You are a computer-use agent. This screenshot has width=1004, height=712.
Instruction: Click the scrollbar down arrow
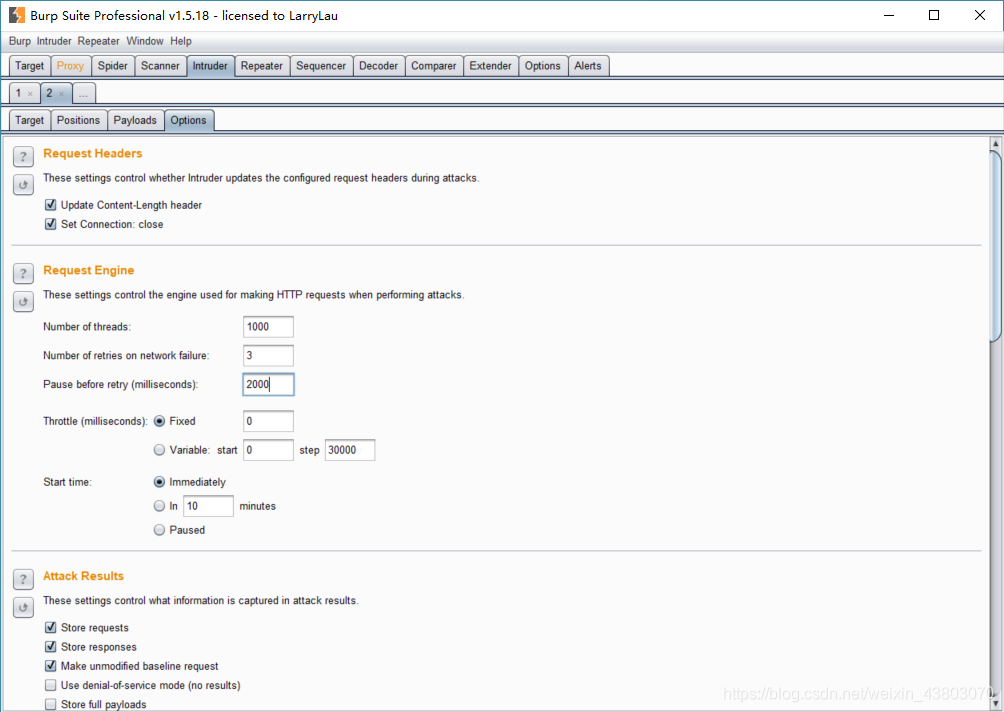tap(996, 704)
